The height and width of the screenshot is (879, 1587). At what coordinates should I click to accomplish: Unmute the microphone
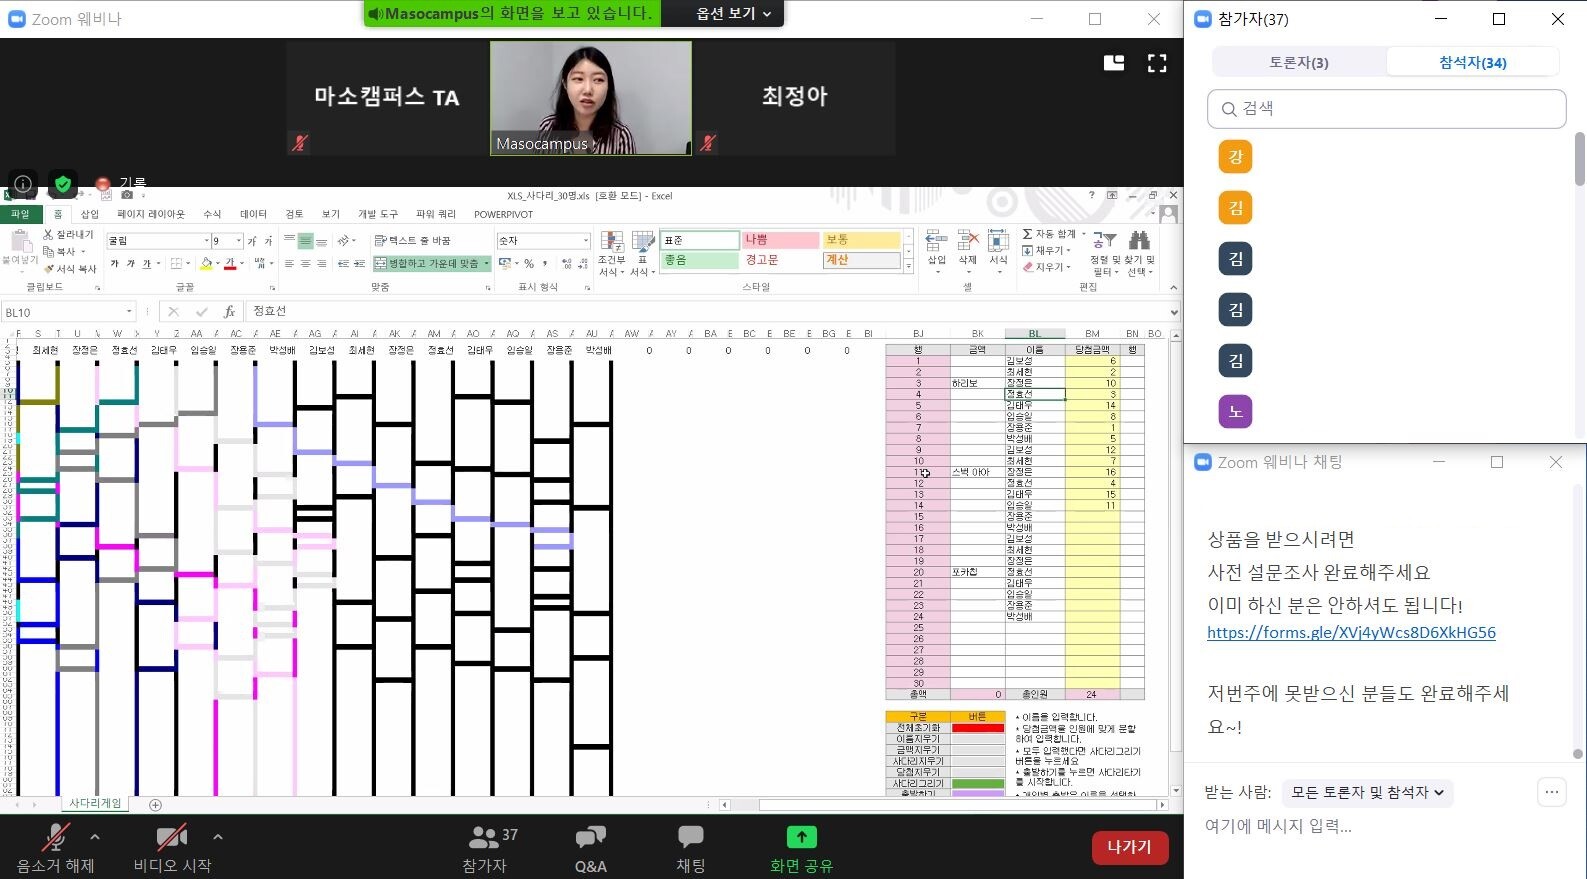(55, 838)
